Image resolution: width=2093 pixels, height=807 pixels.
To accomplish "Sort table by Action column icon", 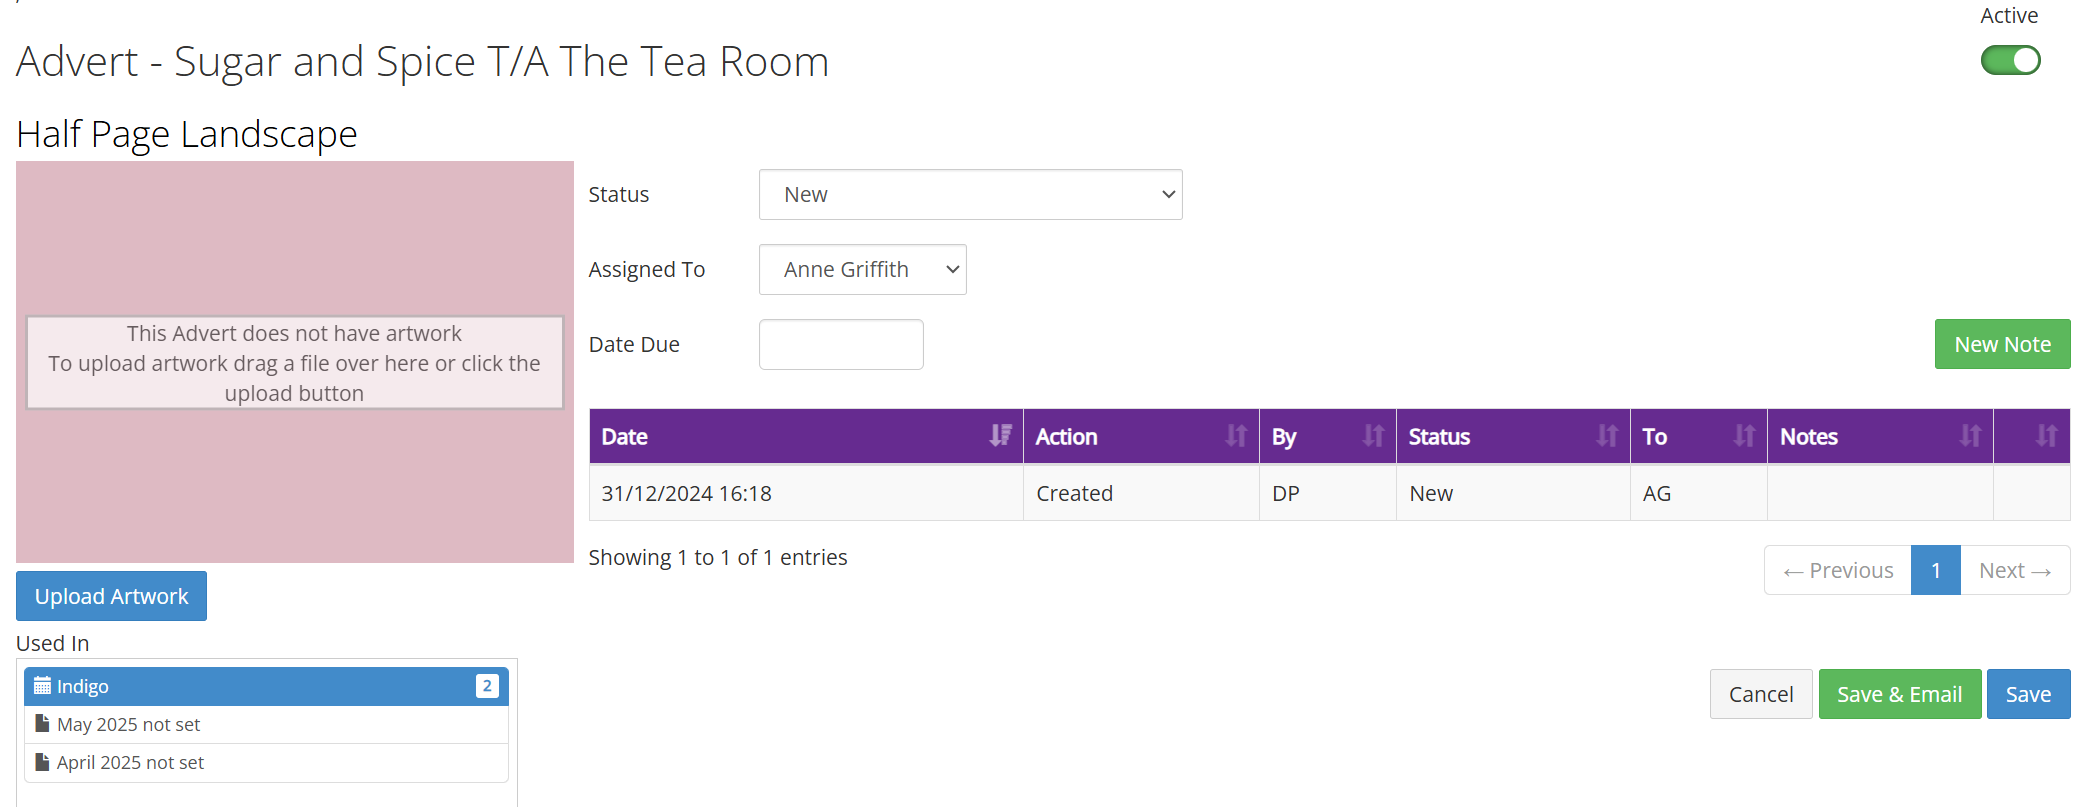I will 1237,436.
